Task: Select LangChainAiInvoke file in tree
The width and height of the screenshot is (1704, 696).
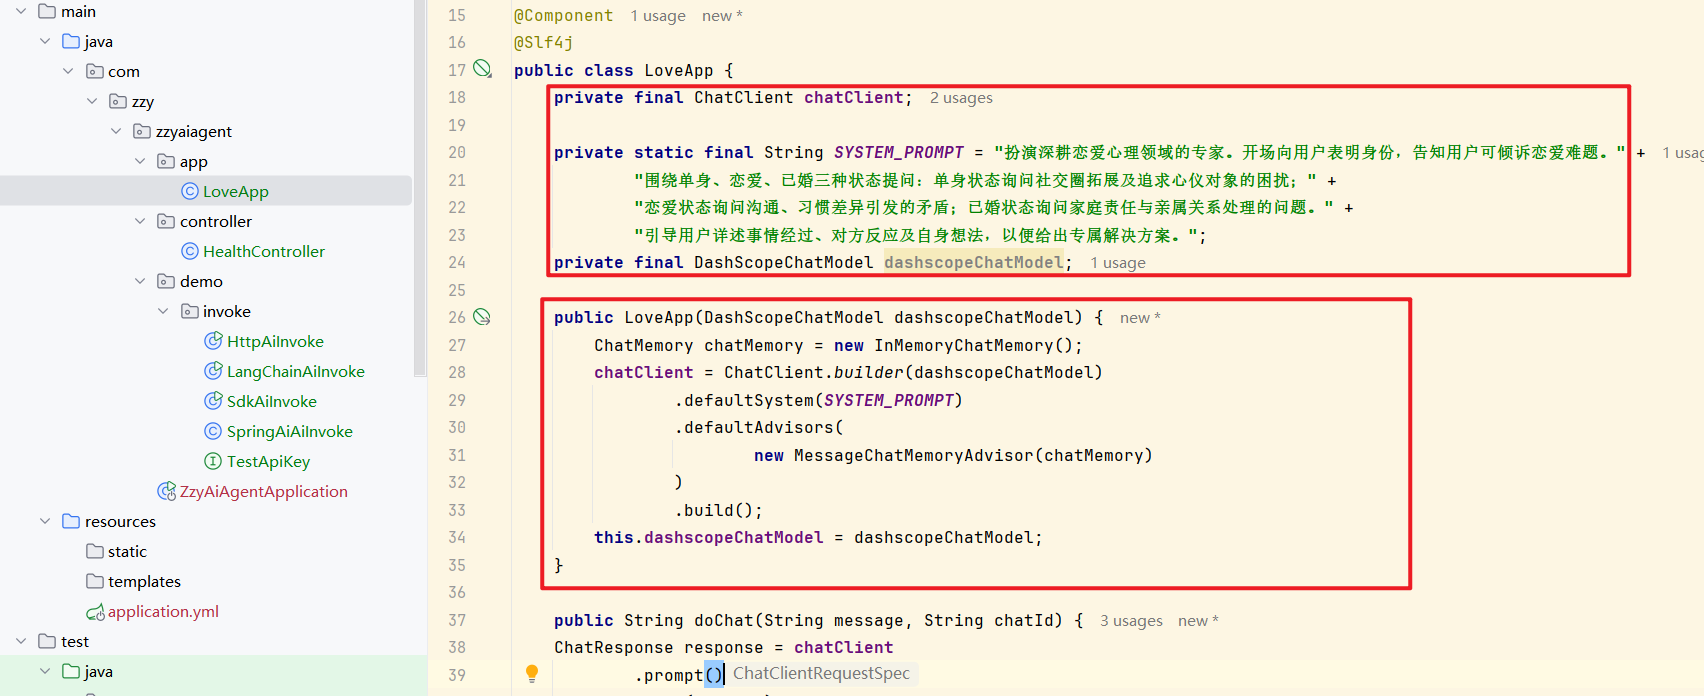Action: [296, 371]
